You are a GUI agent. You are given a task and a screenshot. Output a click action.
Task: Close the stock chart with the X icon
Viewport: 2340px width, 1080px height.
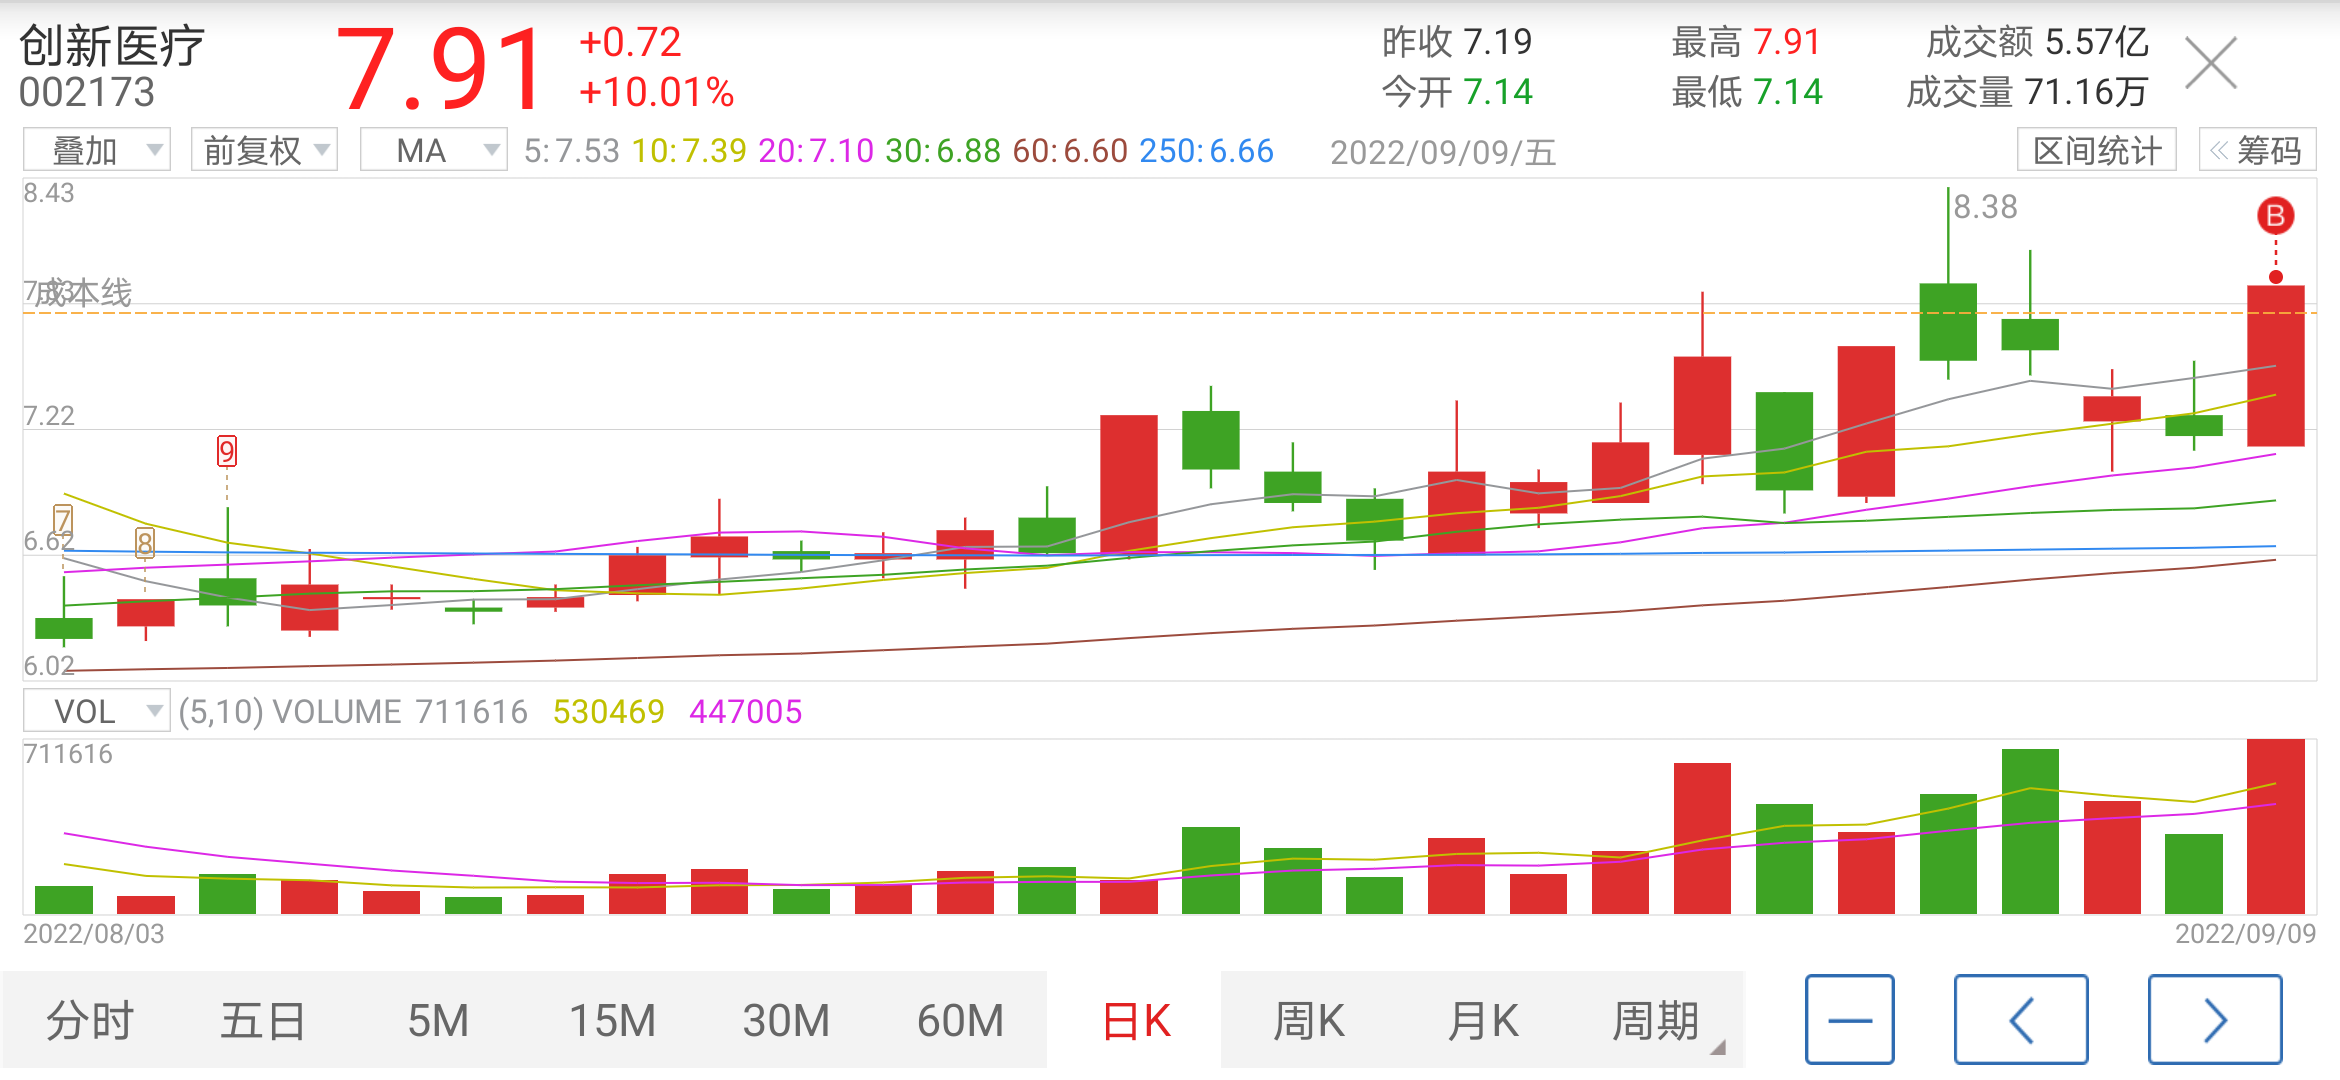click(x=2210, y=64)
